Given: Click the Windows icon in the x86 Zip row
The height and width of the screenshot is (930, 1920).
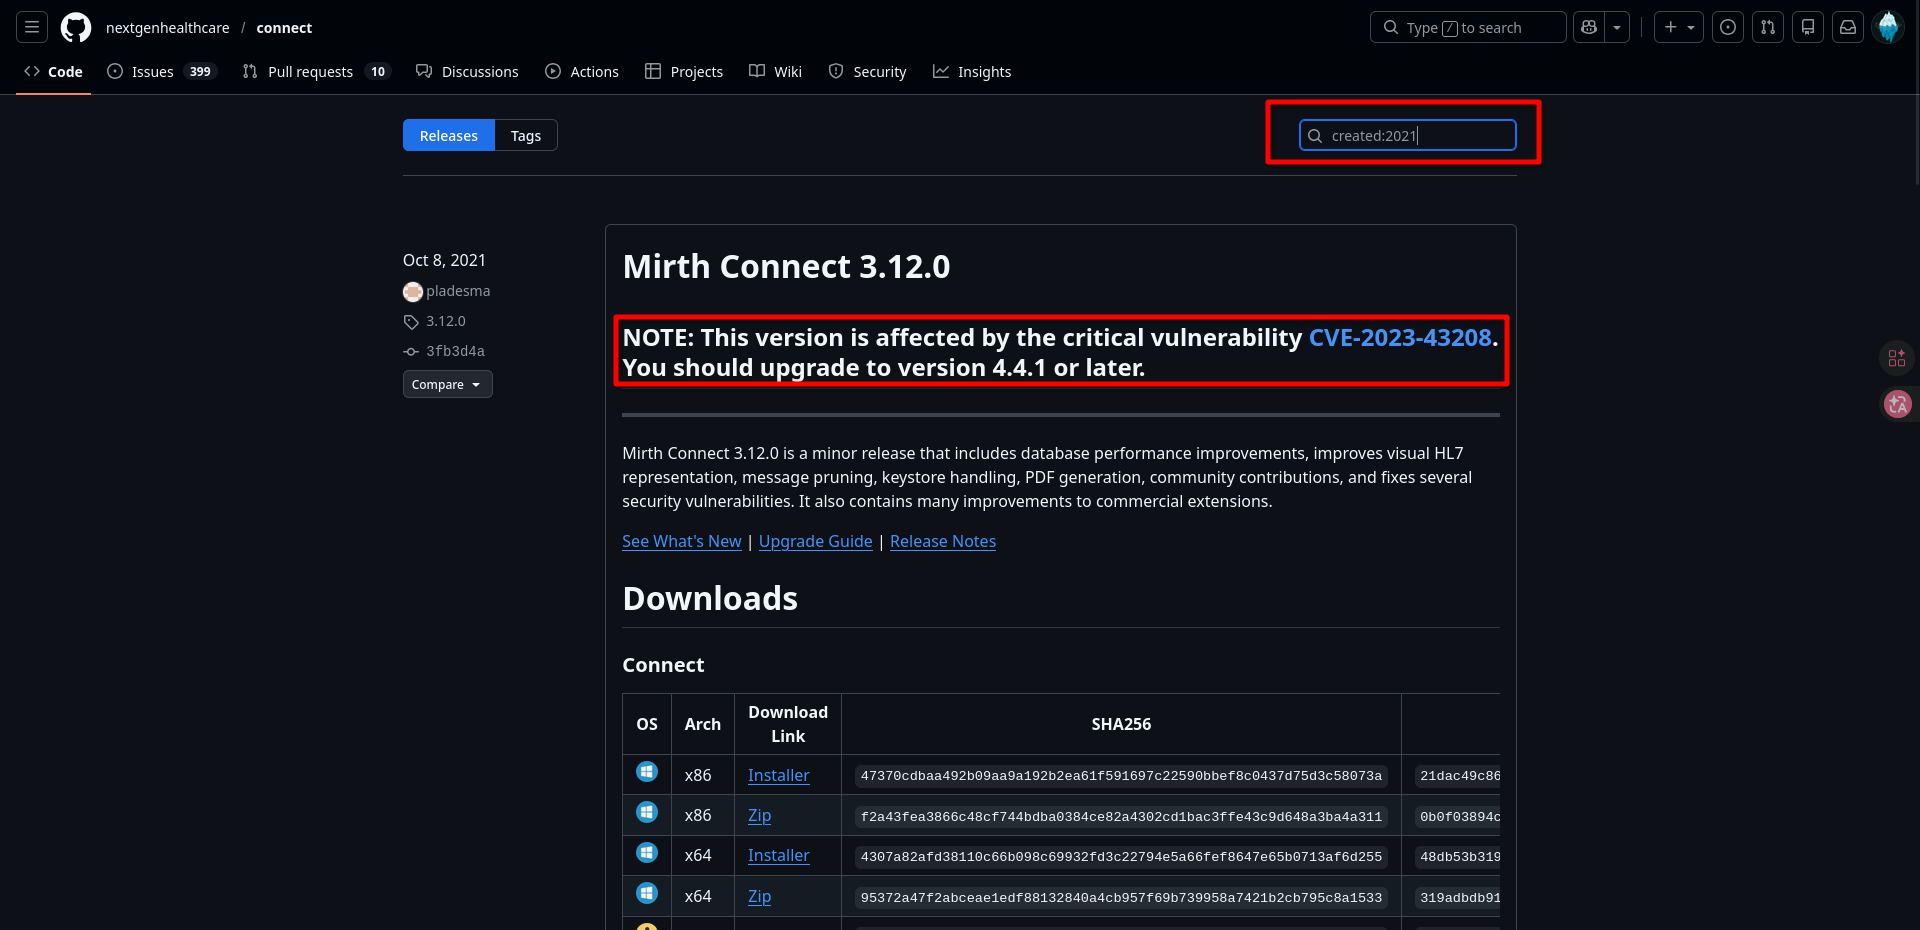Looking at the screenshot, I should tap(647, 812).
